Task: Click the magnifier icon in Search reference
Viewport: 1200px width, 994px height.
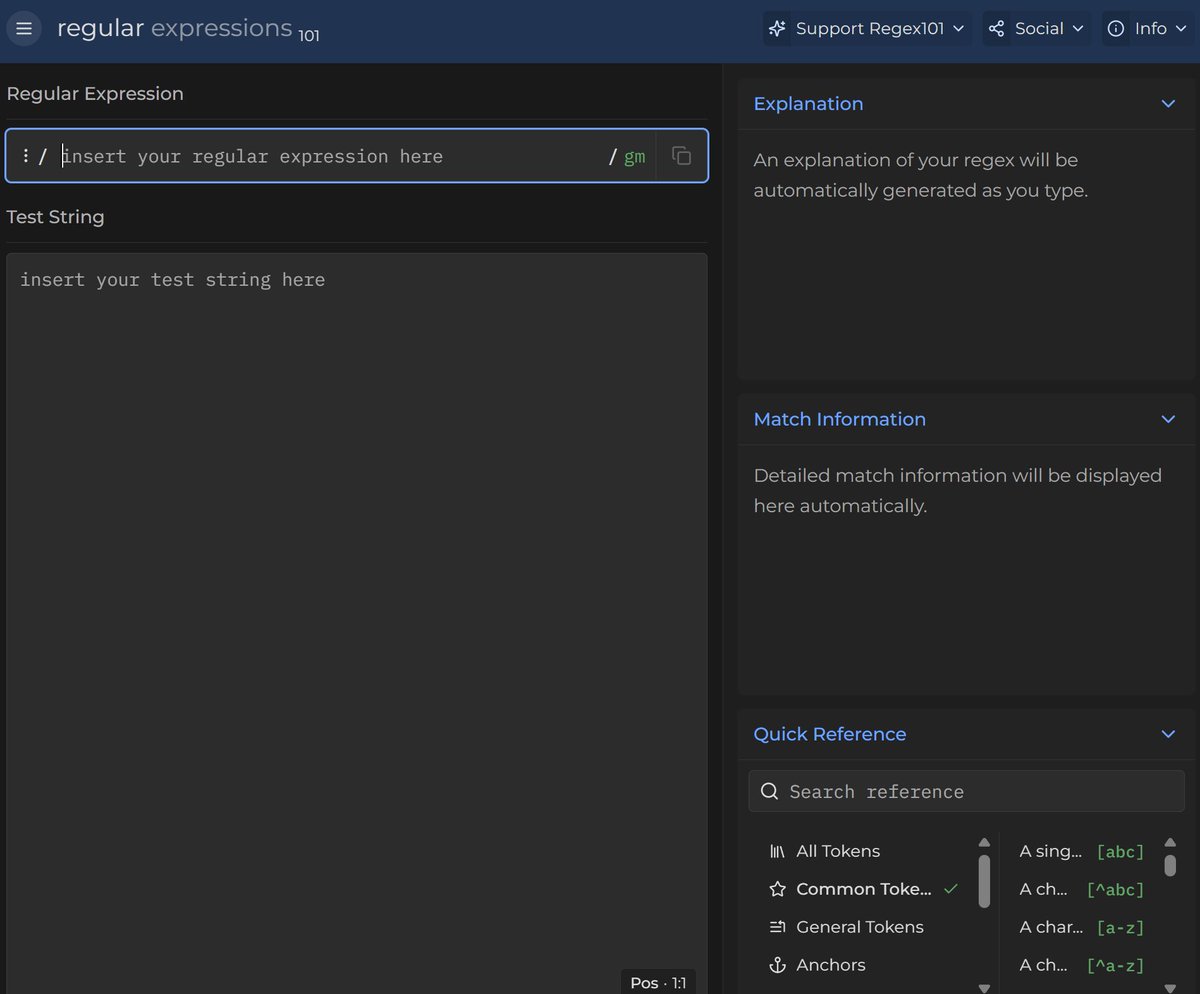Action: pos(769,791)
